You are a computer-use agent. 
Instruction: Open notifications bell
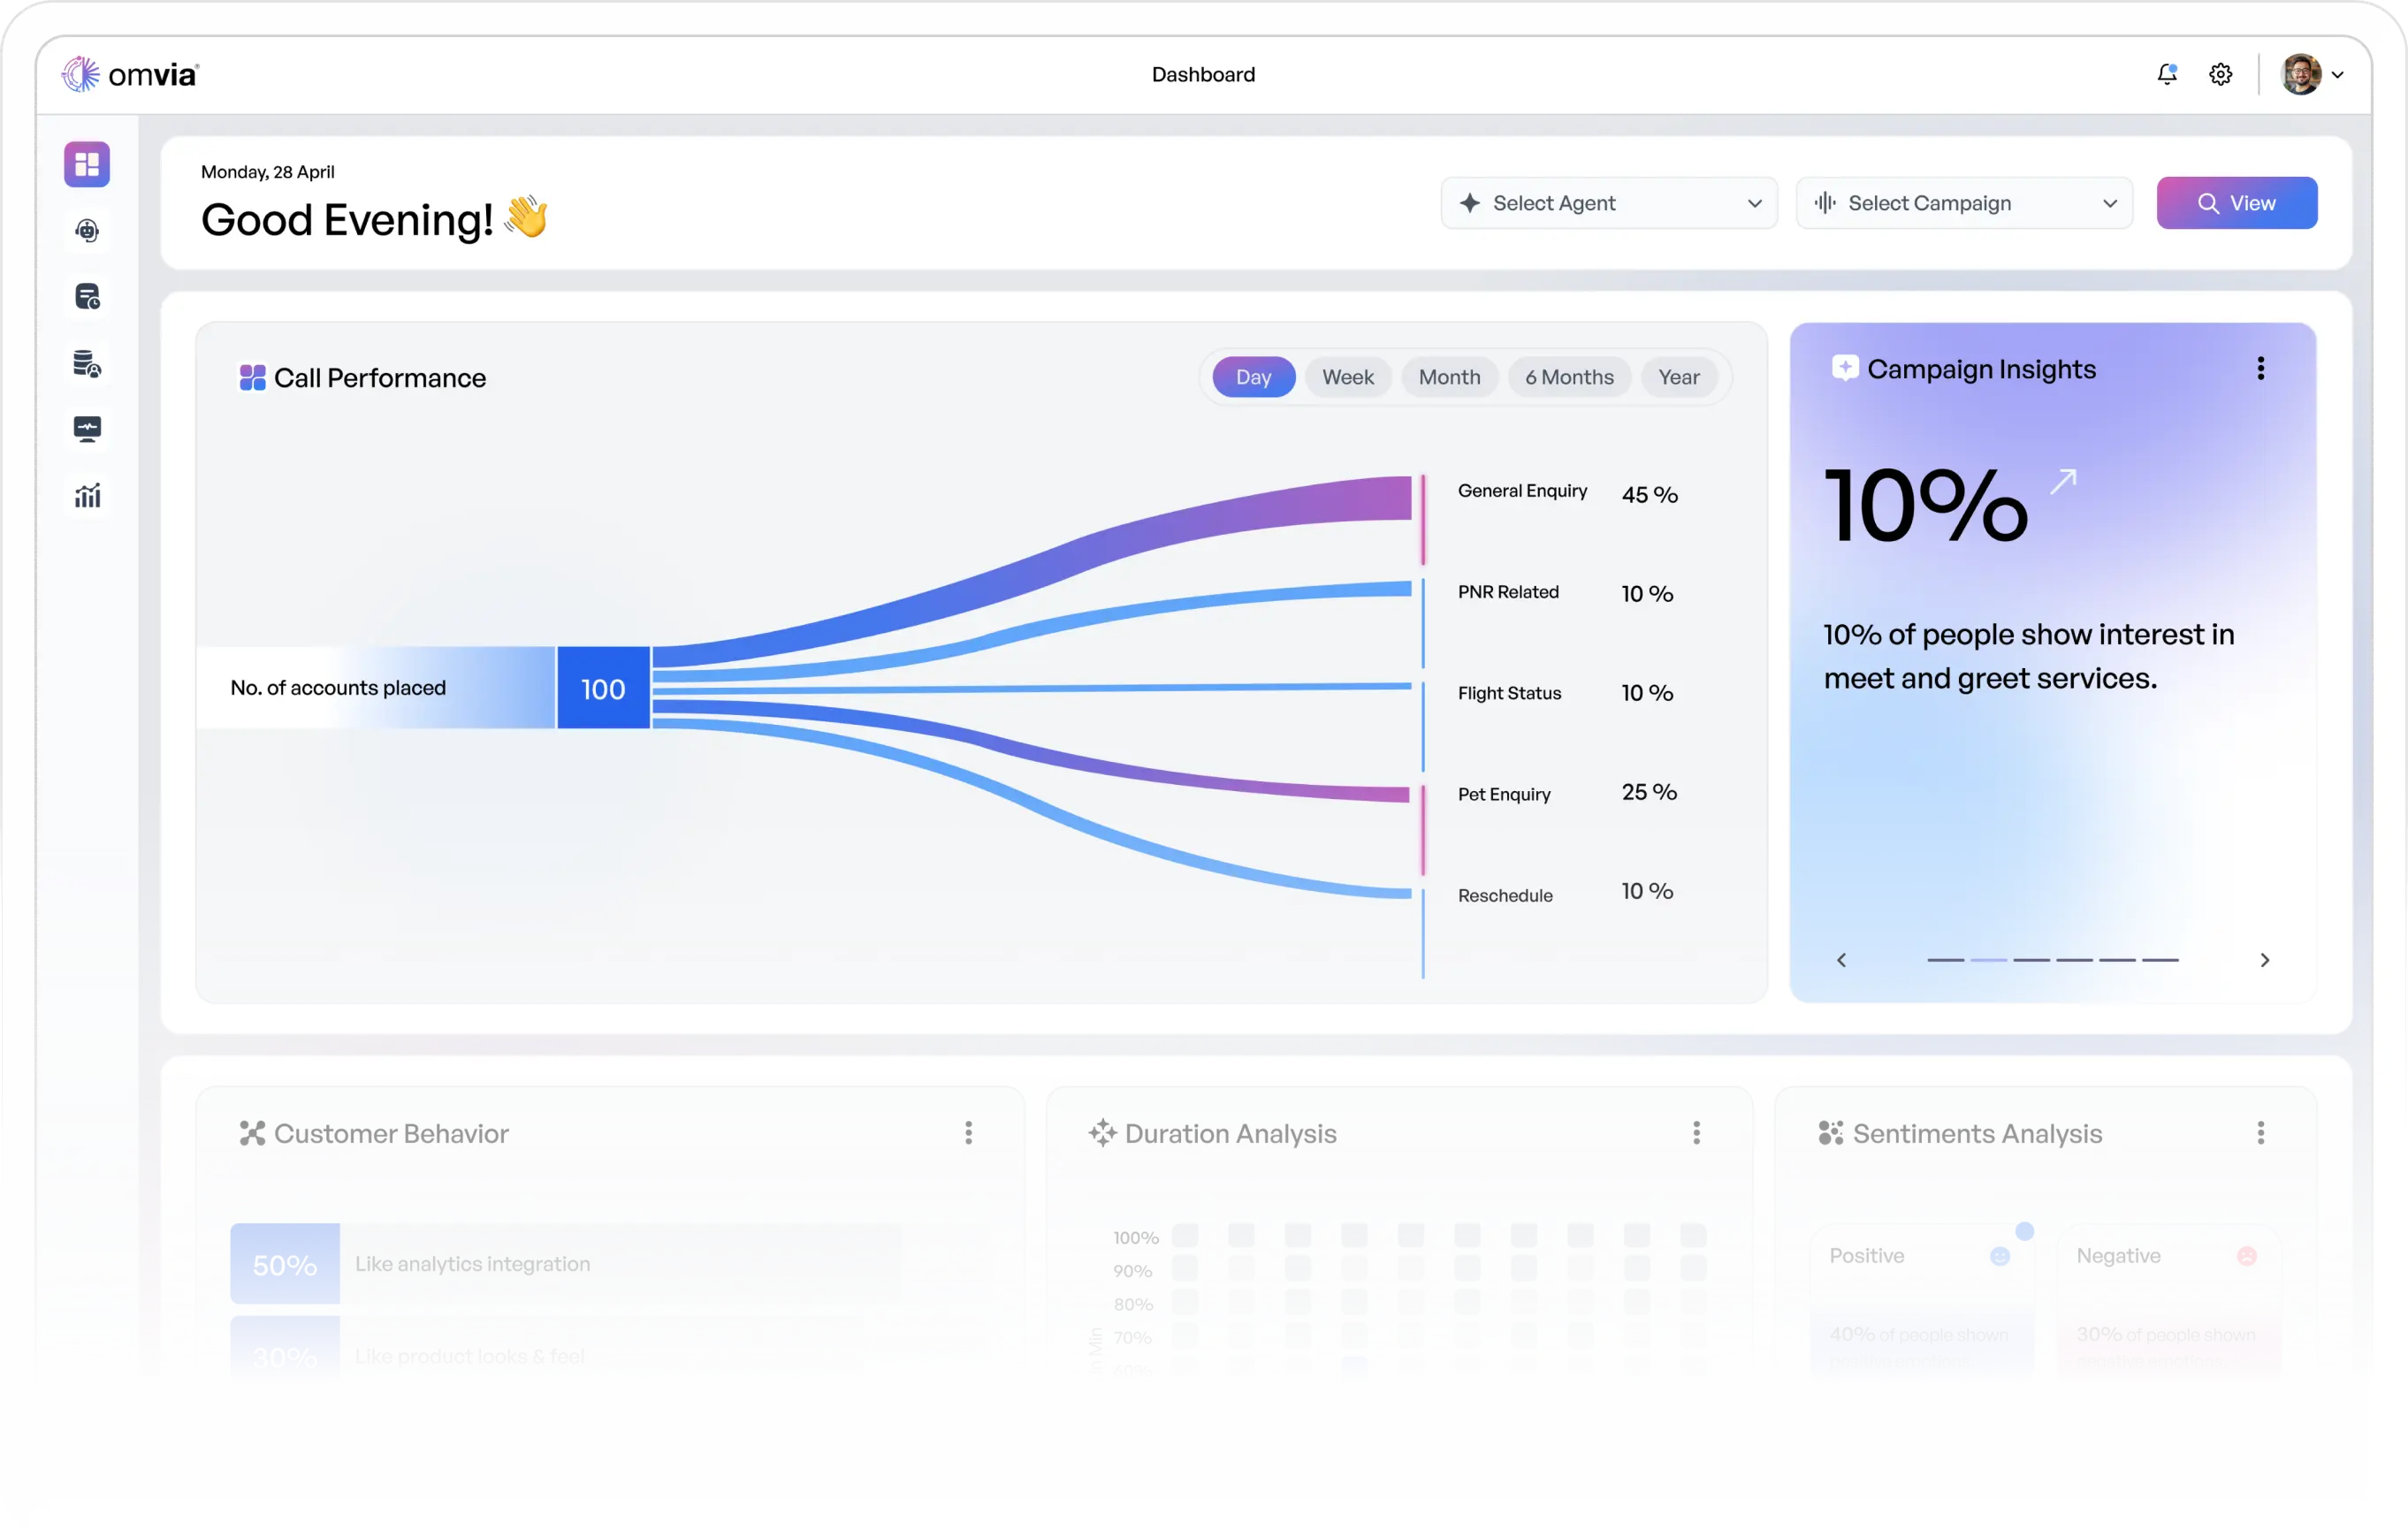2167,74
